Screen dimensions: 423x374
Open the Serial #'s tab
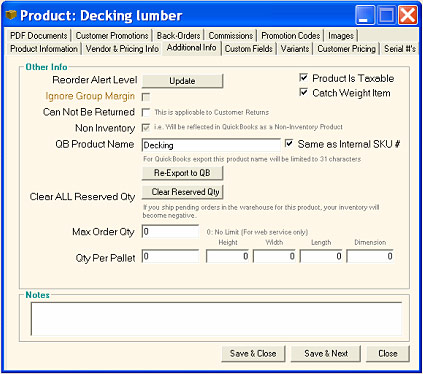coord(400,49)
